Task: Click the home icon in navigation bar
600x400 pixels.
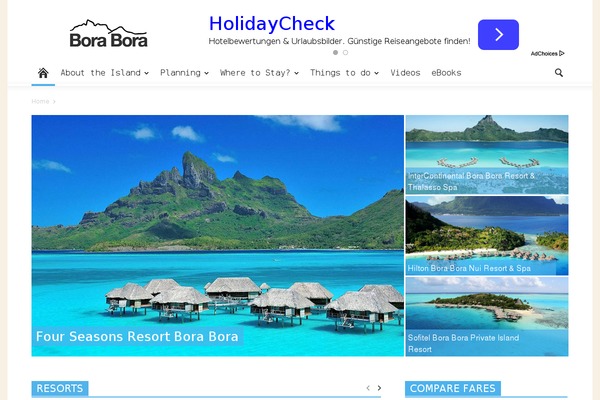Action: 43,73
